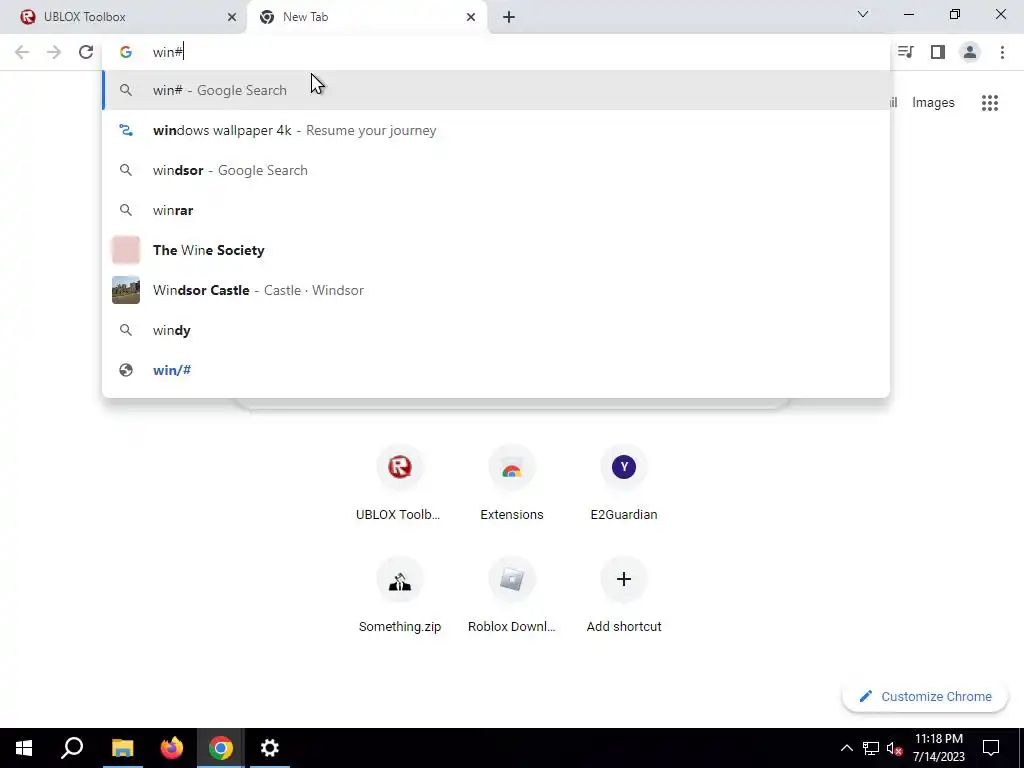Open the clock showing 11:18 PM
Image resolution: width=1024 pixels, height=768 pixels.
(x=939, y=748)
